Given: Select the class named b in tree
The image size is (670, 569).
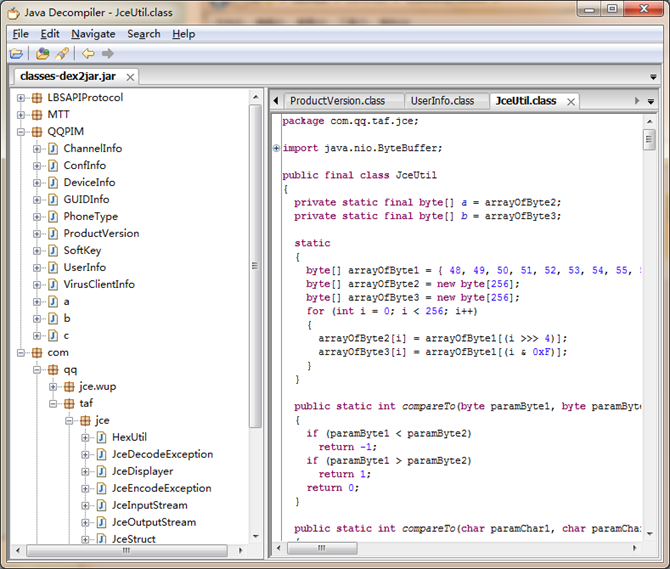Looking at the screenshot, I should [x=67, y=319].
